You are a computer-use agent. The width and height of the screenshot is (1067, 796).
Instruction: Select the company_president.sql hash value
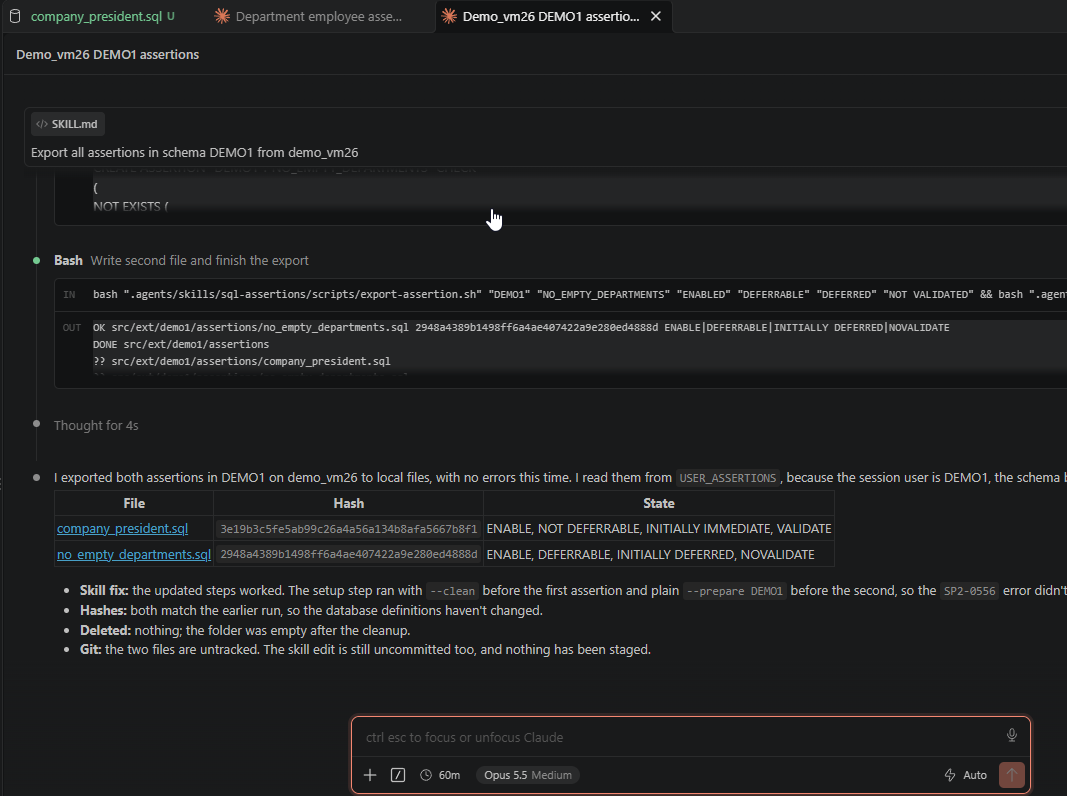[348, 529]
